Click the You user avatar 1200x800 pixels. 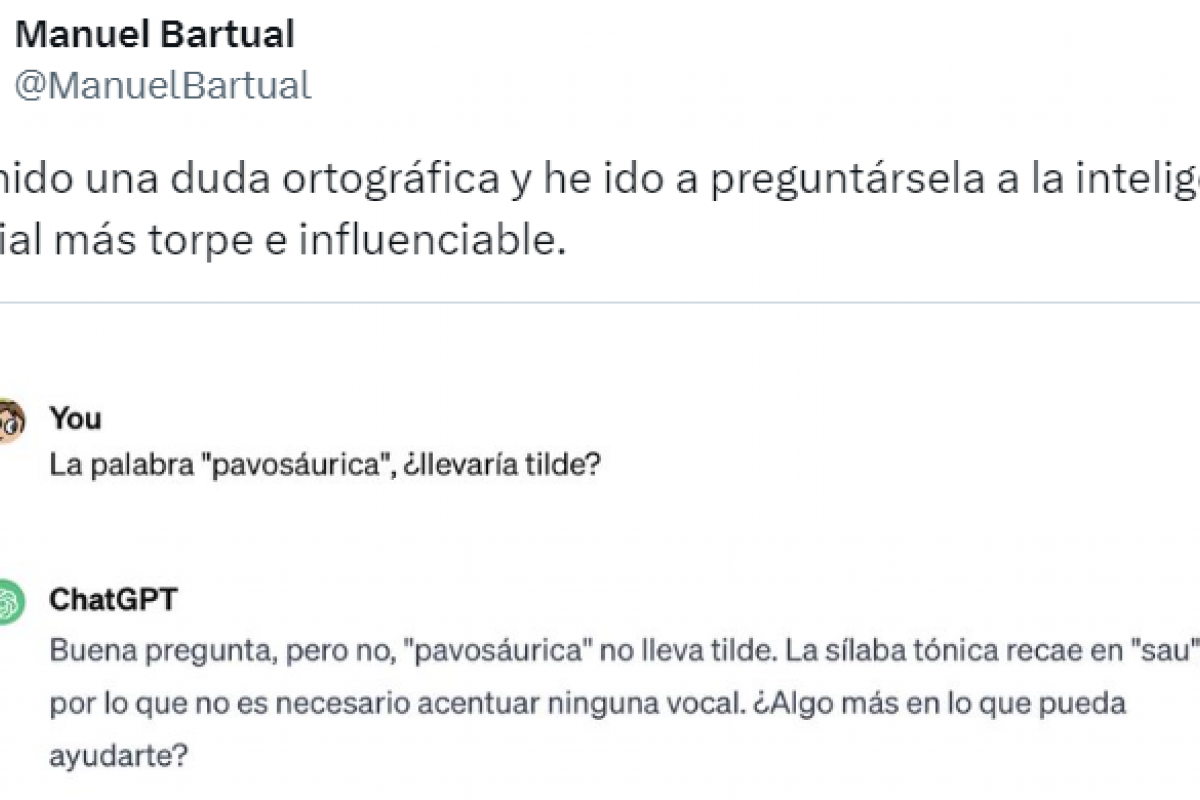click(x=10, y=420)
